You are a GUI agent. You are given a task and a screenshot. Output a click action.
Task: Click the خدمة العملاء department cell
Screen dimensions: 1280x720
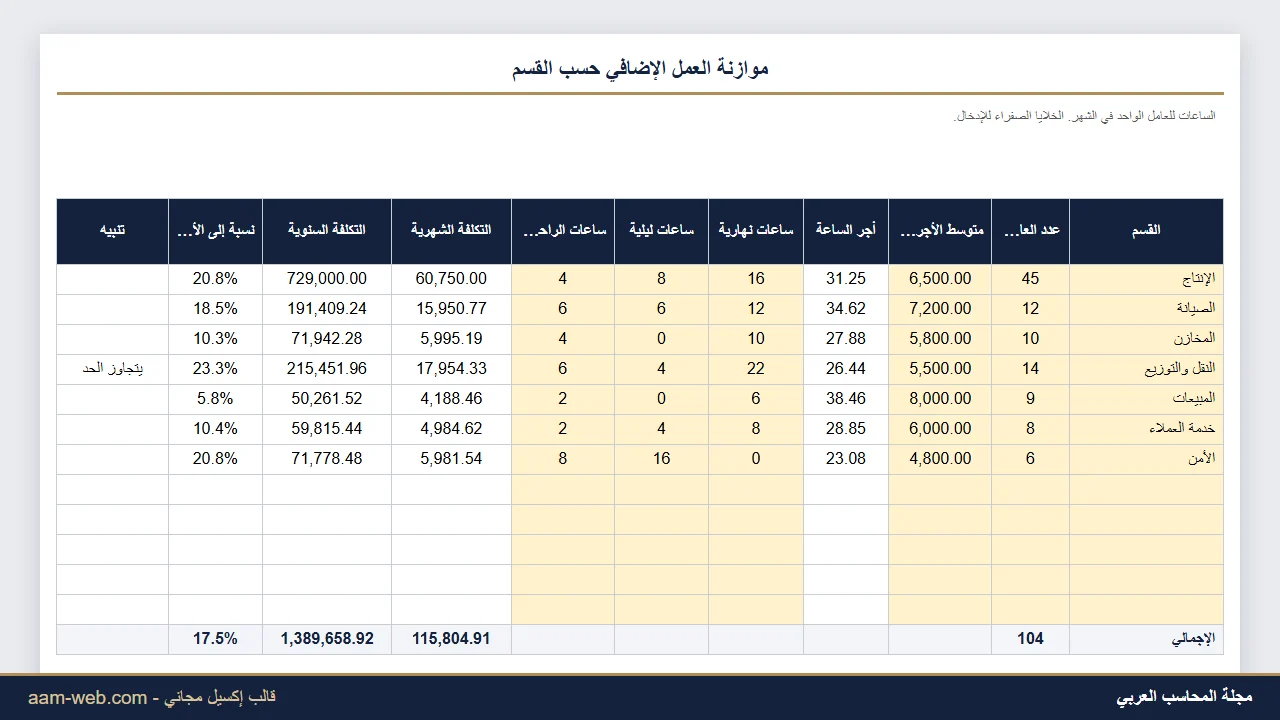tap(1146, 429)
